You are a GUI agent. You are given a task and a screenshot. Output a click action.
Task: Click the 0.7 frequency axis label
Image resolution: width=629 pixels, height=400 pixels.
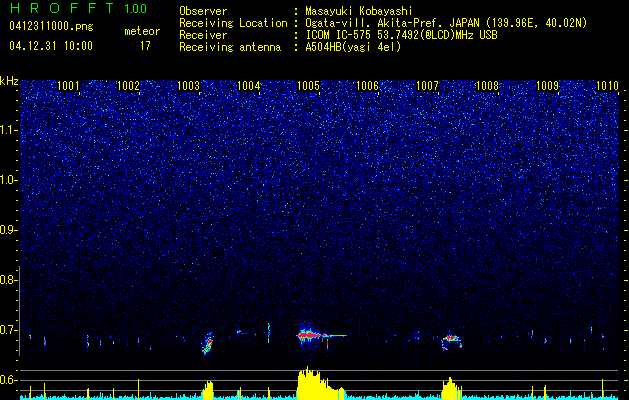tap(8, 330)
